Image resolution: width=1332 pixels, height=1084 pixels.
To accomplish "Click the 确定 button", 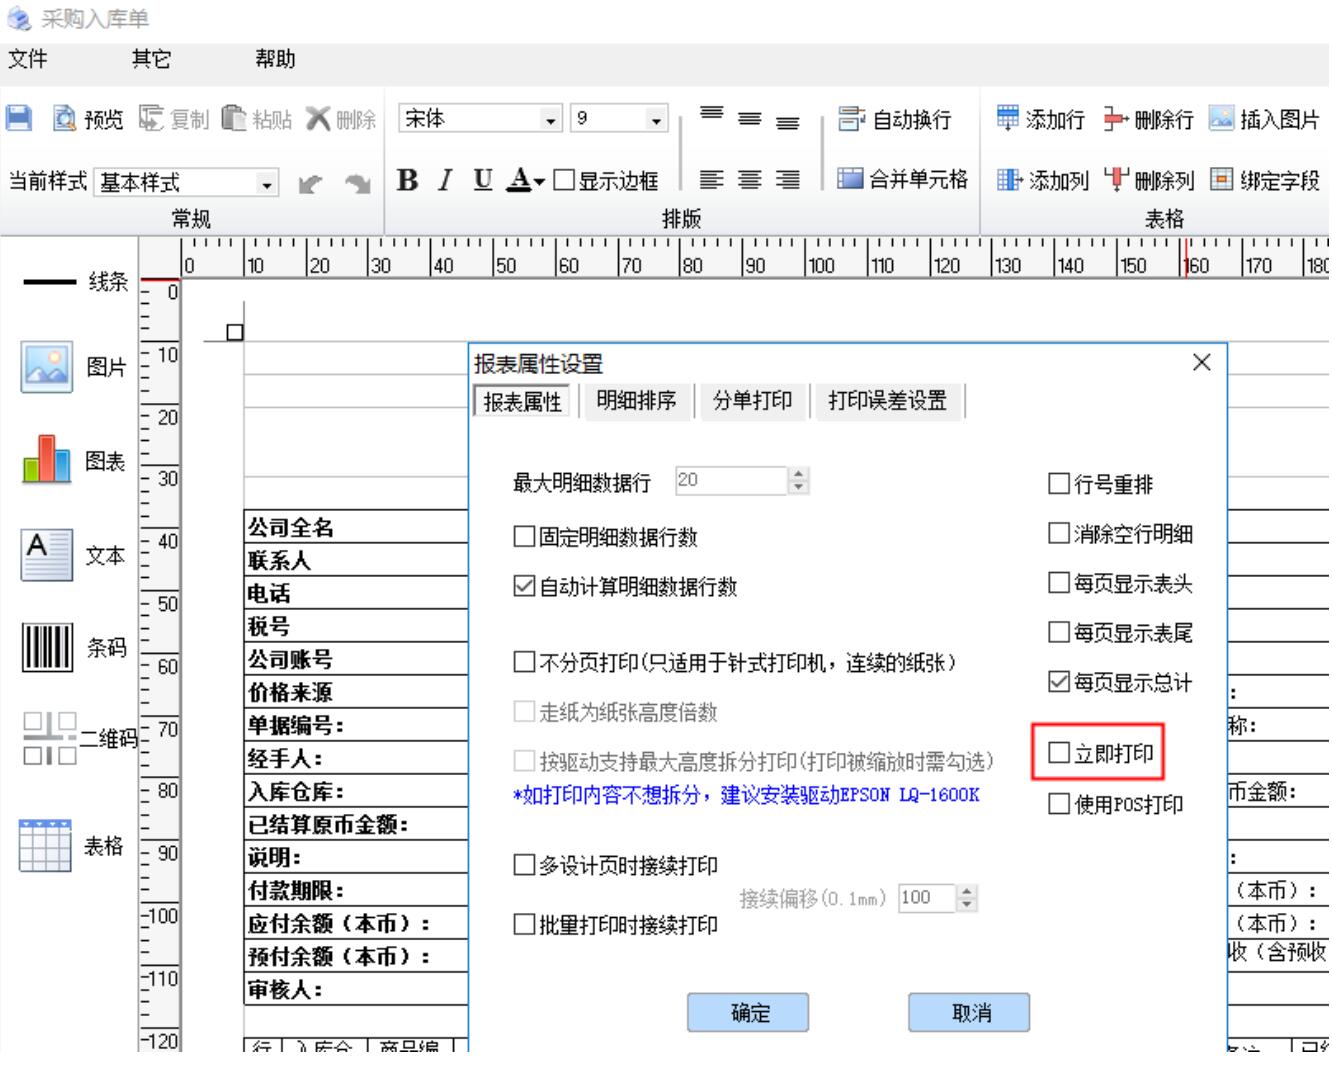I will point(748,1012).
